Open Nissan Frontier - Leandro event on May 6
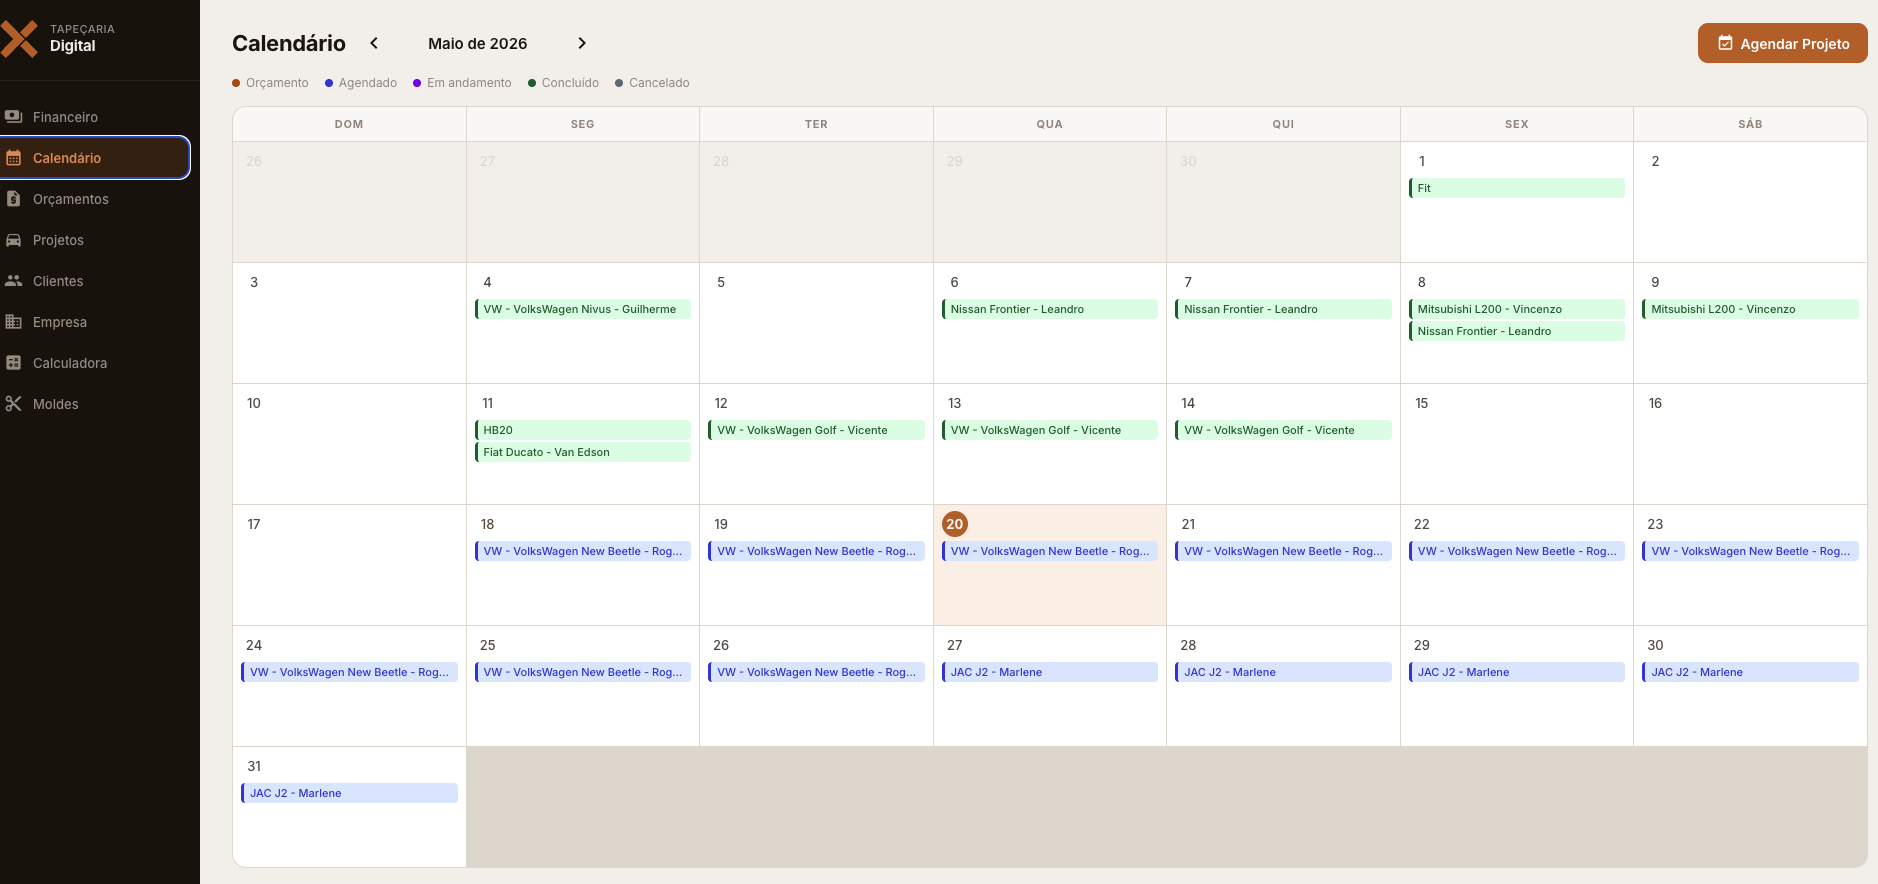 click(x=1049, y=309)
